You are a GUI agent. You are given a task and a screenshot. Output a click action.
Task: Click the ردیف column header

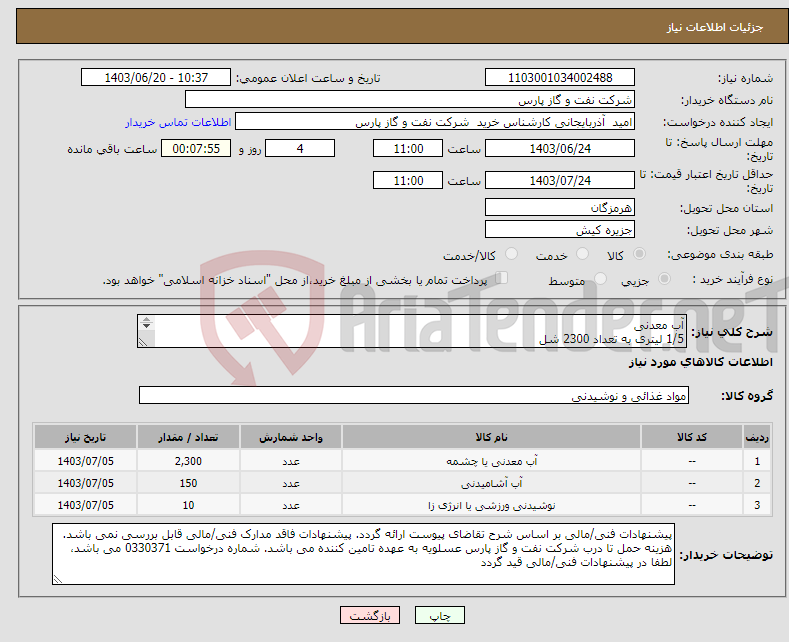pyautogui.click(x=757, y=437)
